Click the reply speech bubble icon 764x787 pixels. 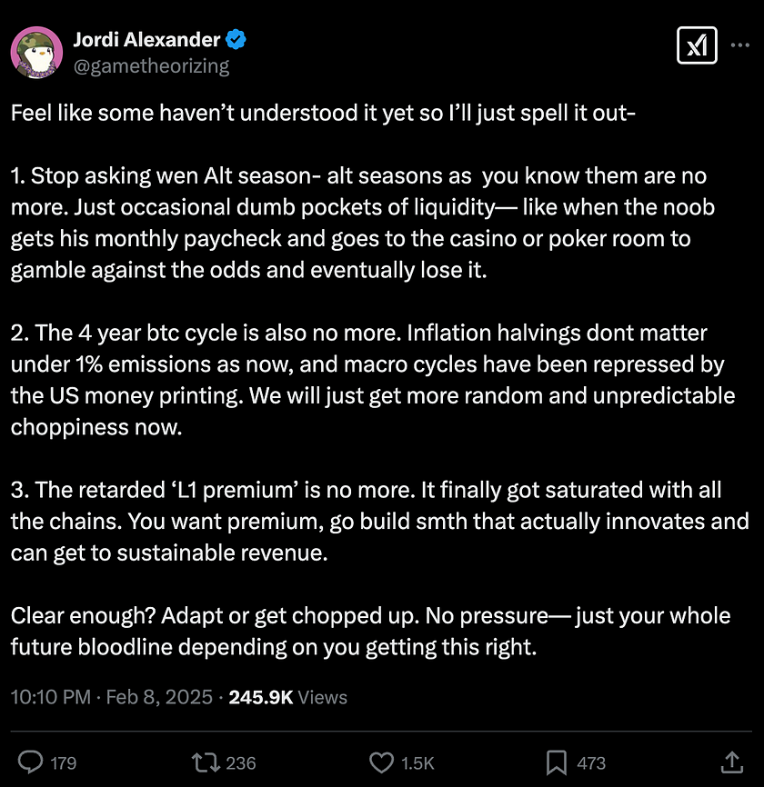pyautogui.click(x=32, y=762)
